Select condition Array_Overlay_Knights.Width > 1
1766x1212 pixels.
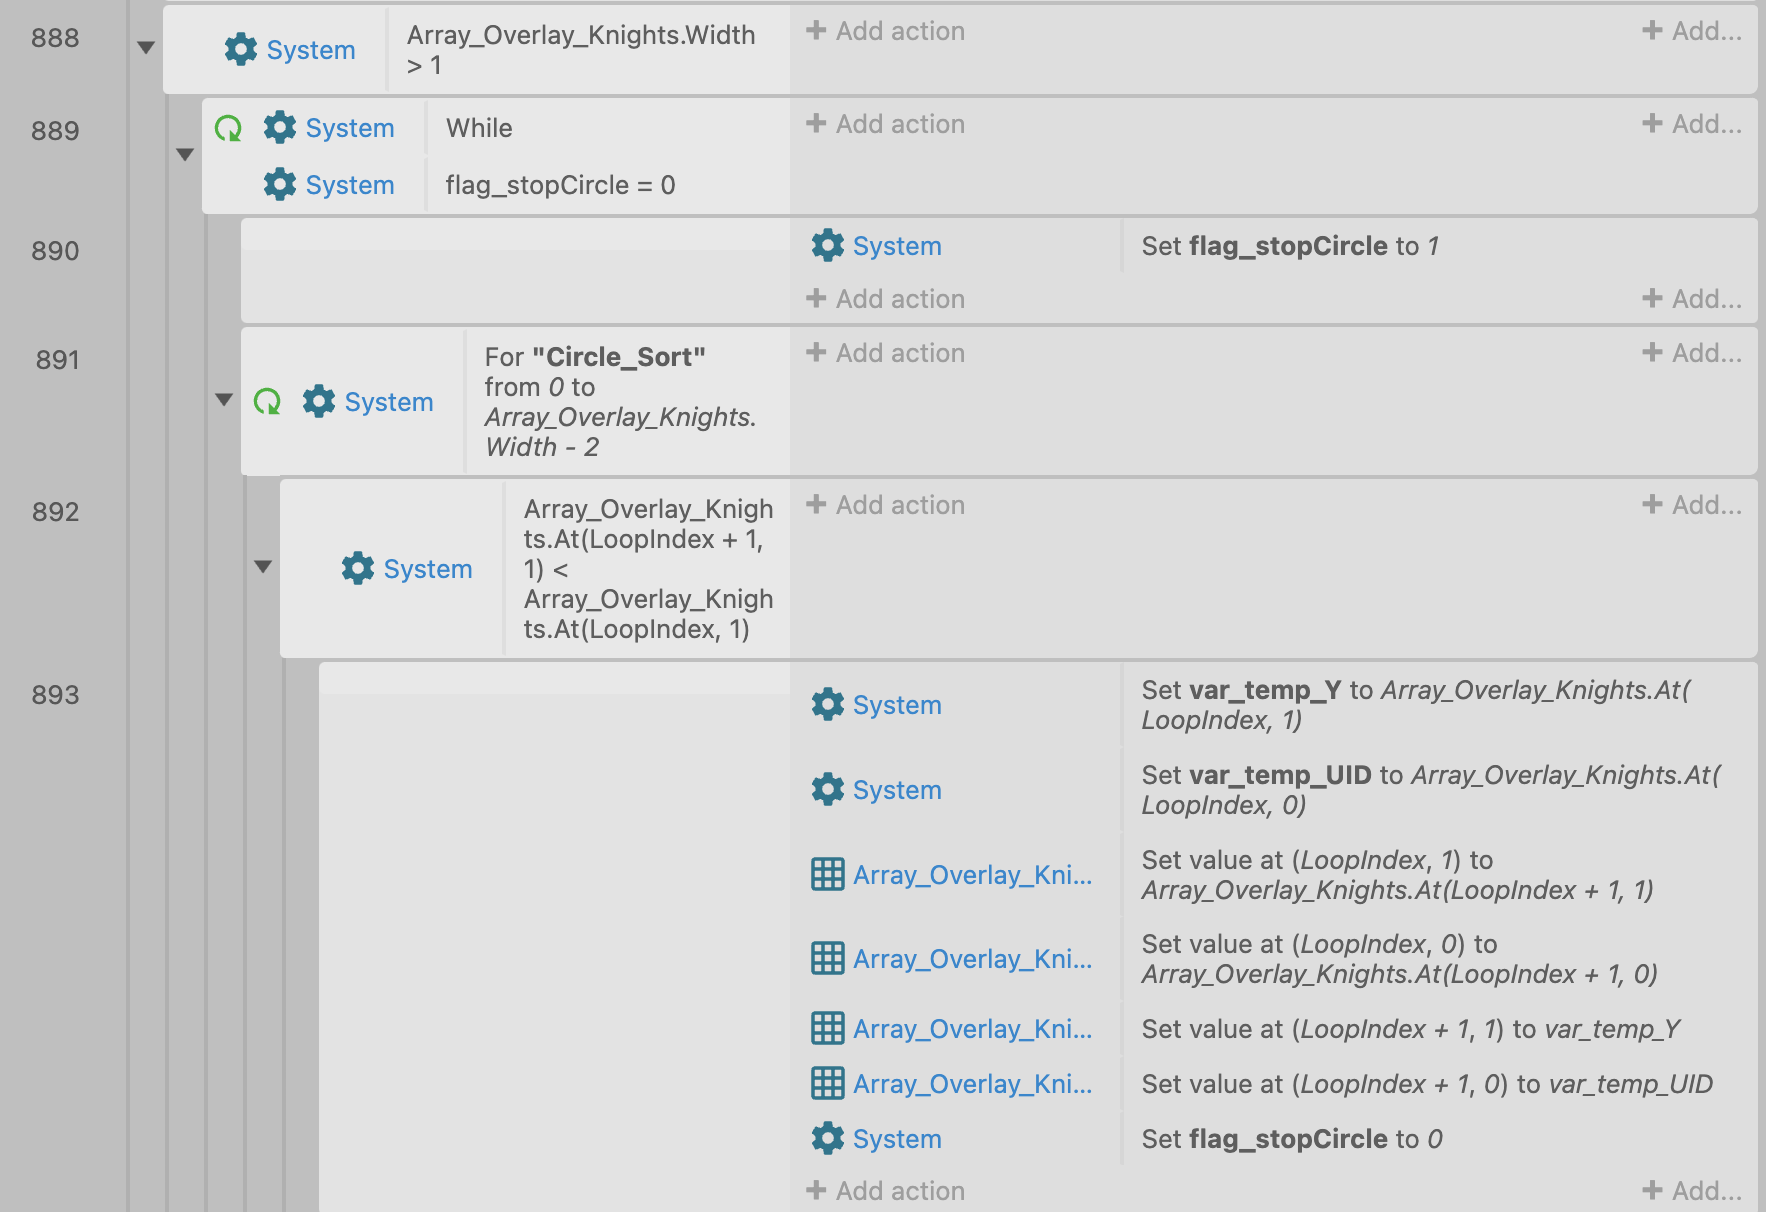pyautogui.click(x=581, y=50)
